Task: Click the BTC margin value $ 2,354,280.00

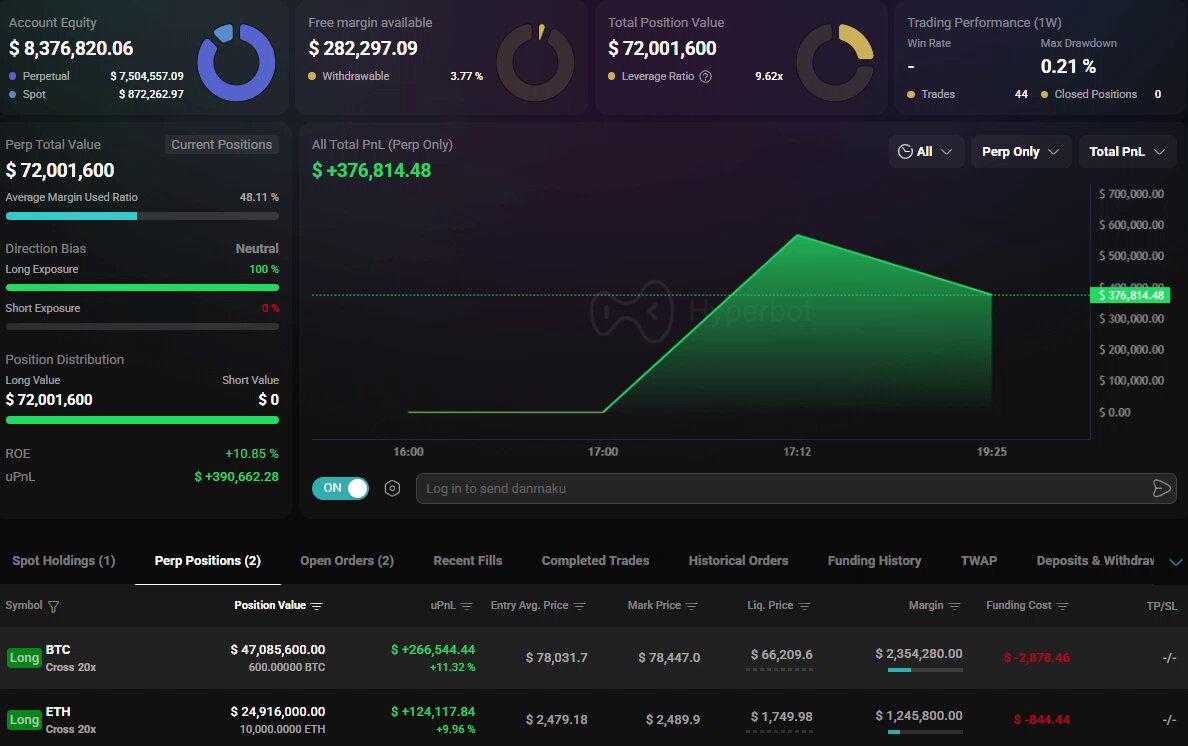Action: tap(919, 654)
